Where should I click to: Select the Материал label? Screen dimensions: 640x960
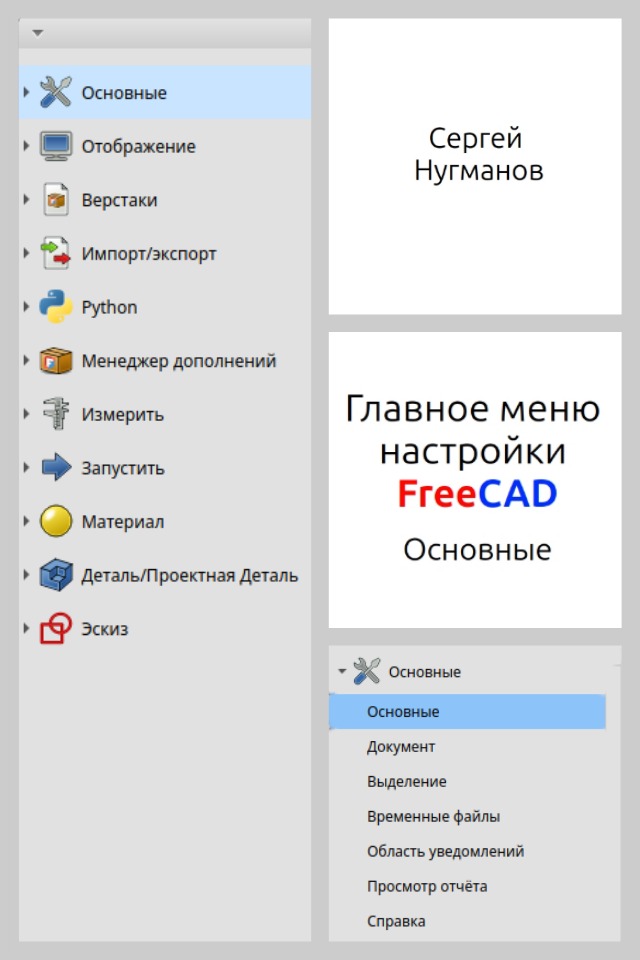click(122, 522)
